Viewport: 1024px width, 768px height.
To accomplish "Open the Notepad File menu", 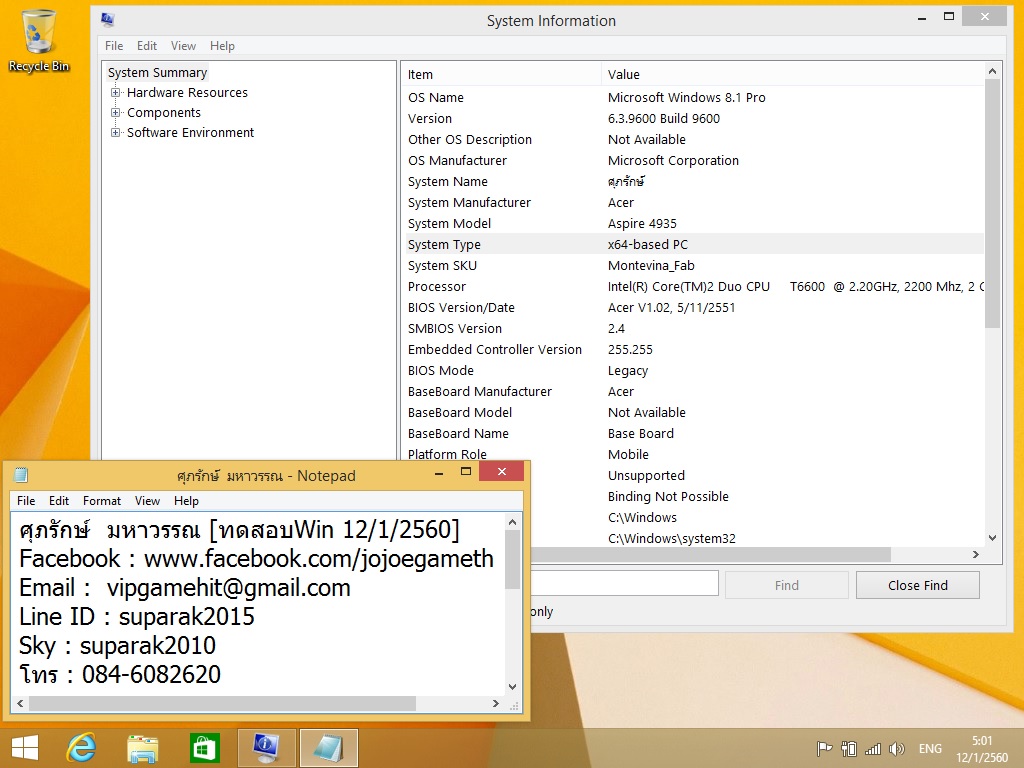I will pyautogui.click(x=26, y=501).
